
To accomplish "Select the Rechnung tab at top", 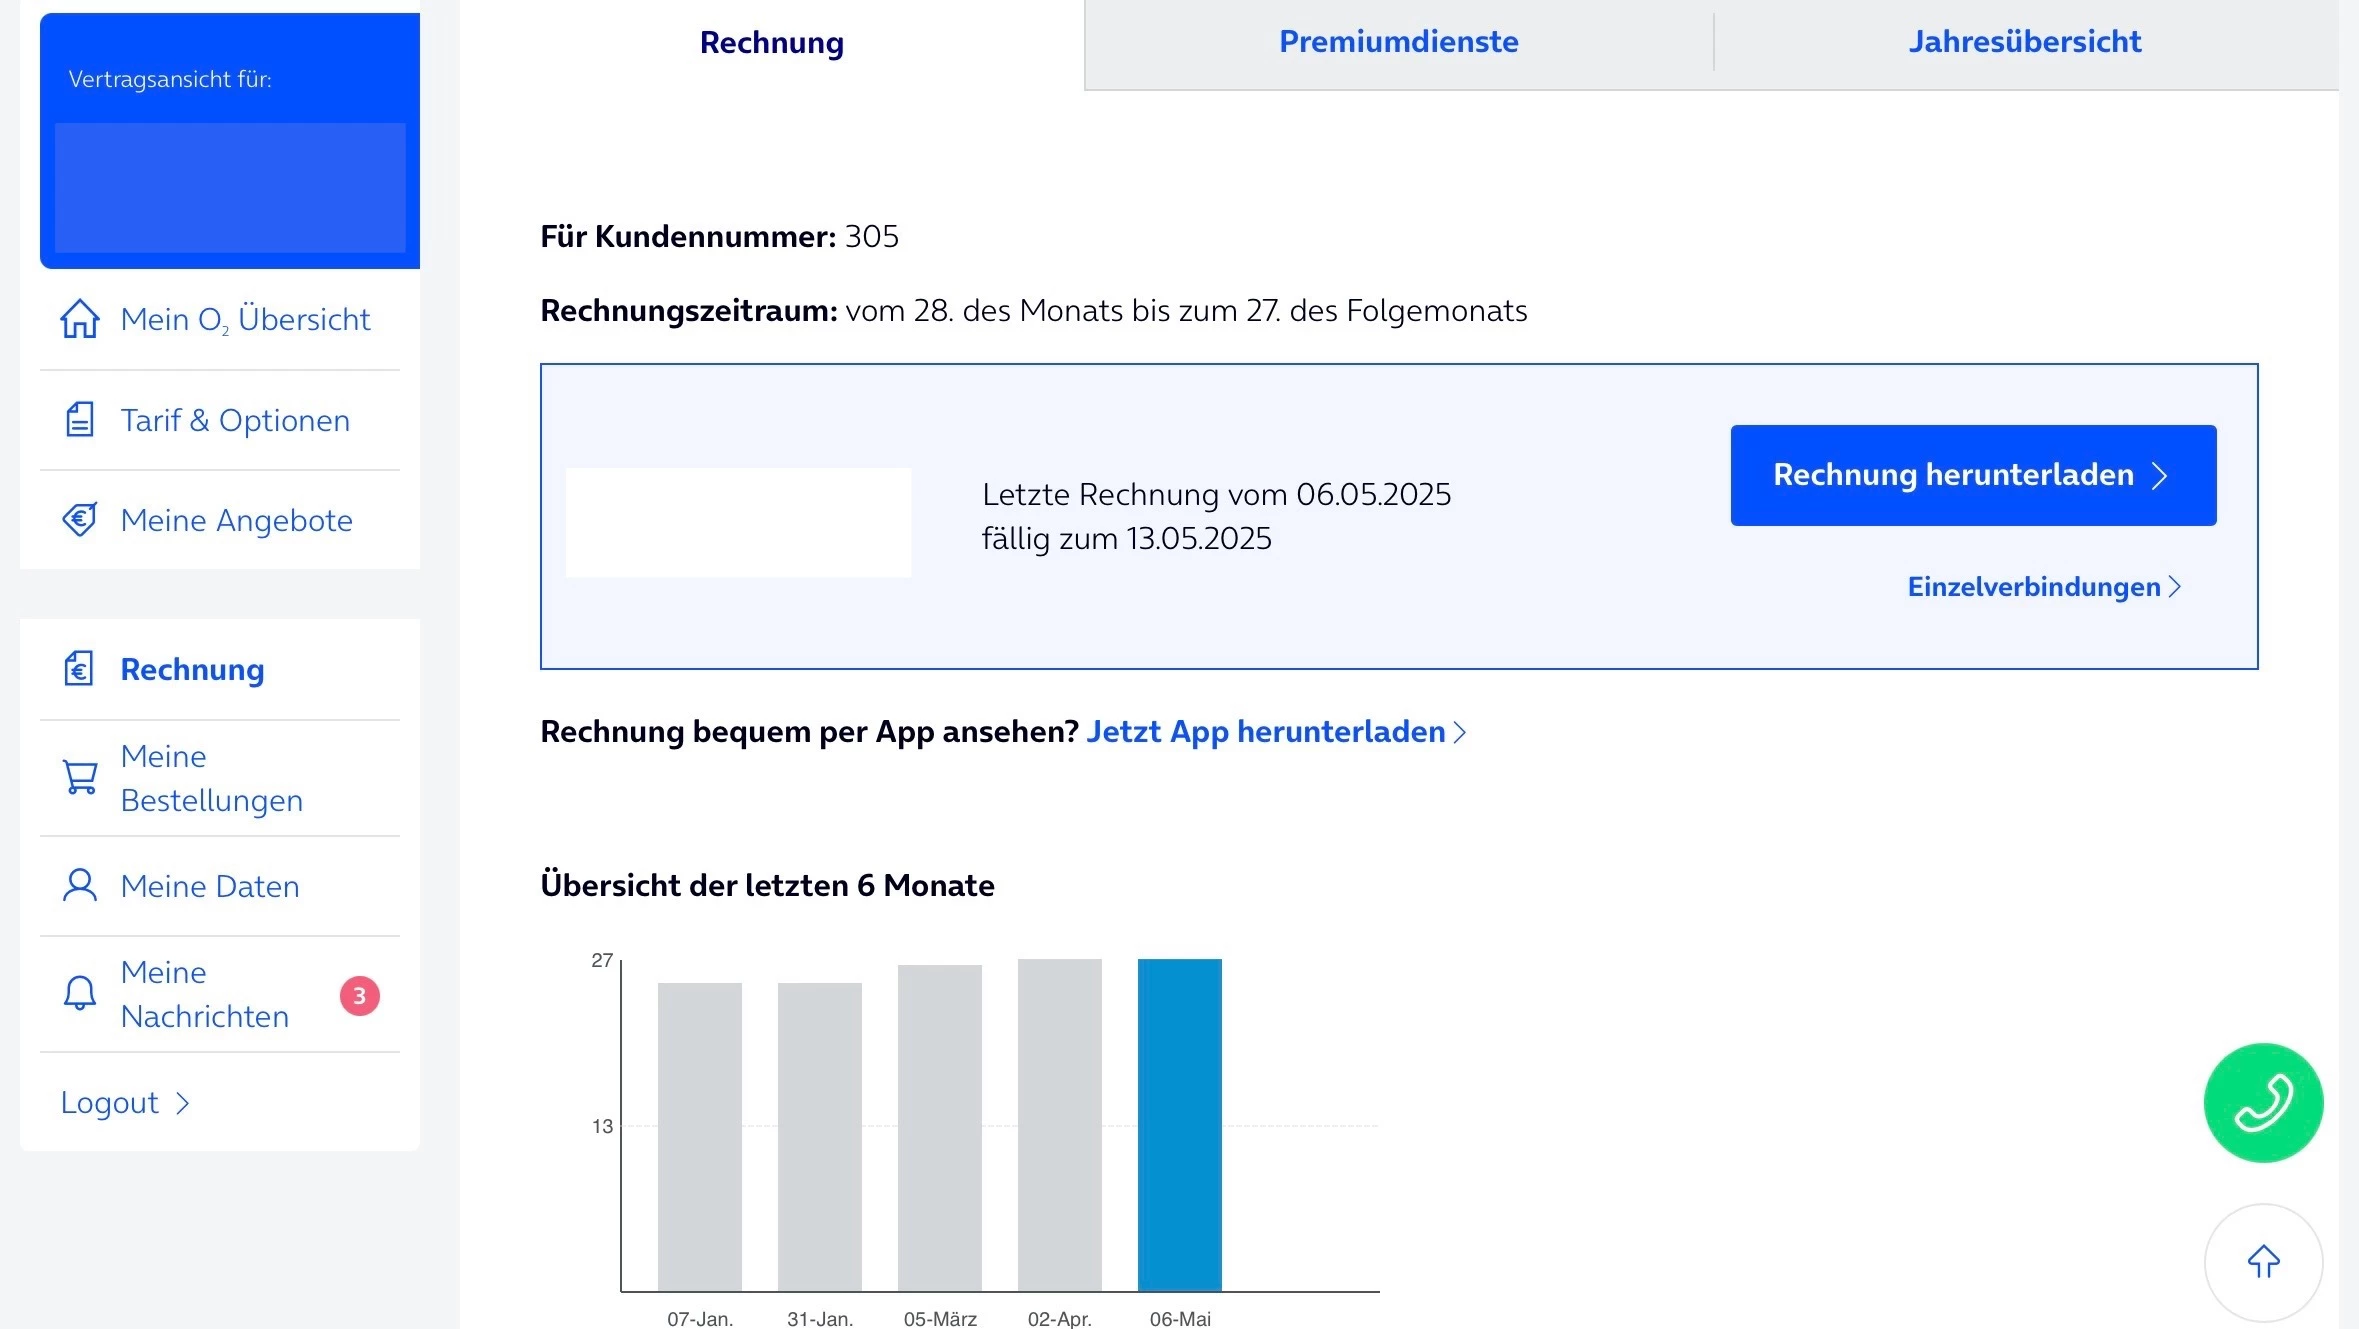I will point(771,43).
